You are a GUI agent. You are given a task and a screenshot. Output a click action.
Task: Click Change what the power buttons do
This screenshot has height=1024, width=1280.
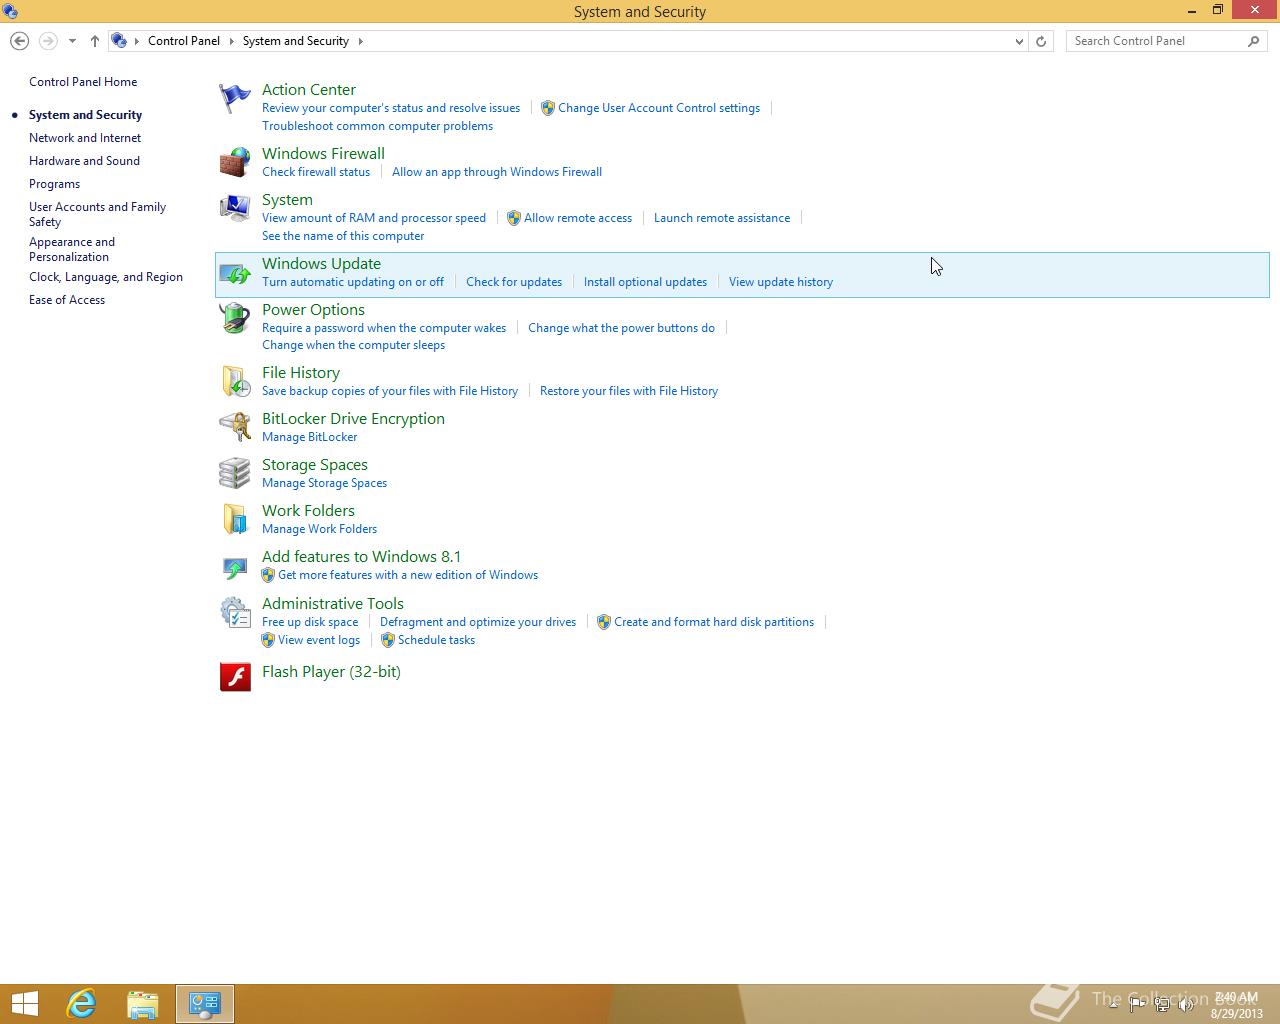click(x=621, y=328)
